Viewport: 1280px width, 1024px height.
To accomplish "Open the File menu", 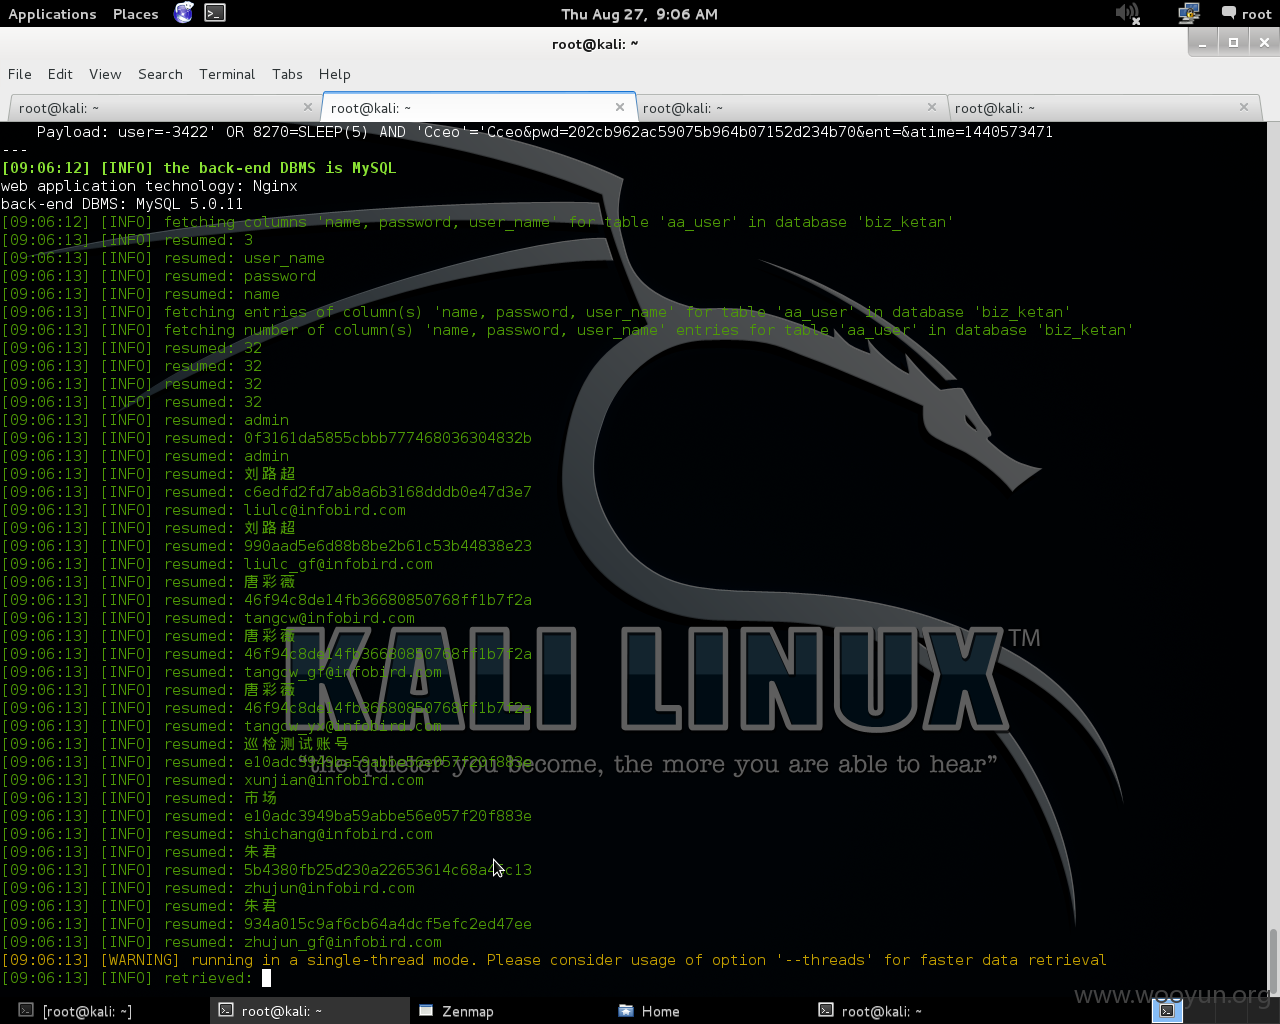I will 20,74.
